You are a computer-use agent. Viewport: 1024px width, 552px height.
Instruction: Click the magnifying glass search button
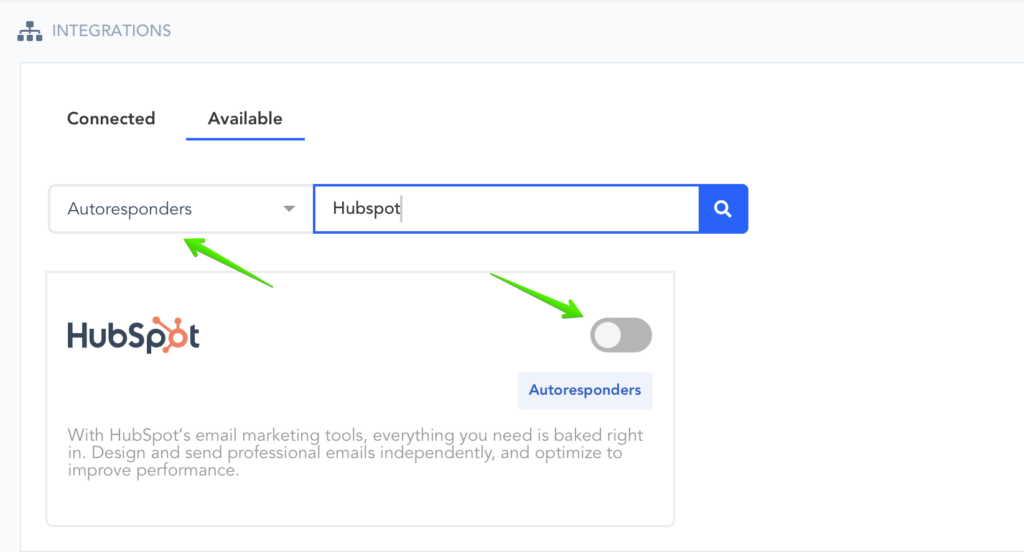[x=723, y=209]
